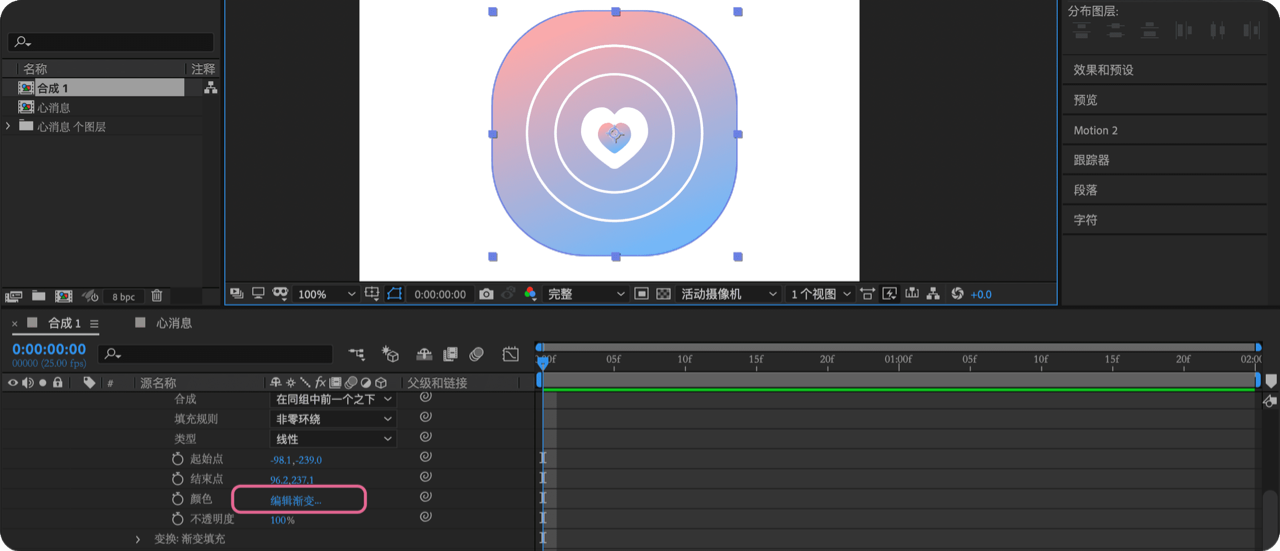Expand the 心消息 个图层 folder

click(9, 126)
